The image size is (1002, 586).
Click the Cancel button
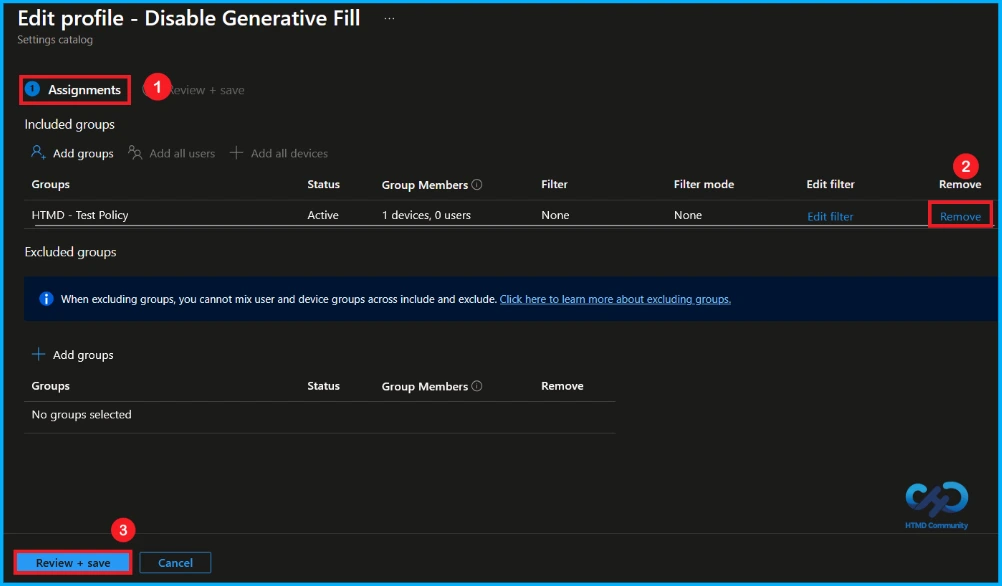point(175,562)
